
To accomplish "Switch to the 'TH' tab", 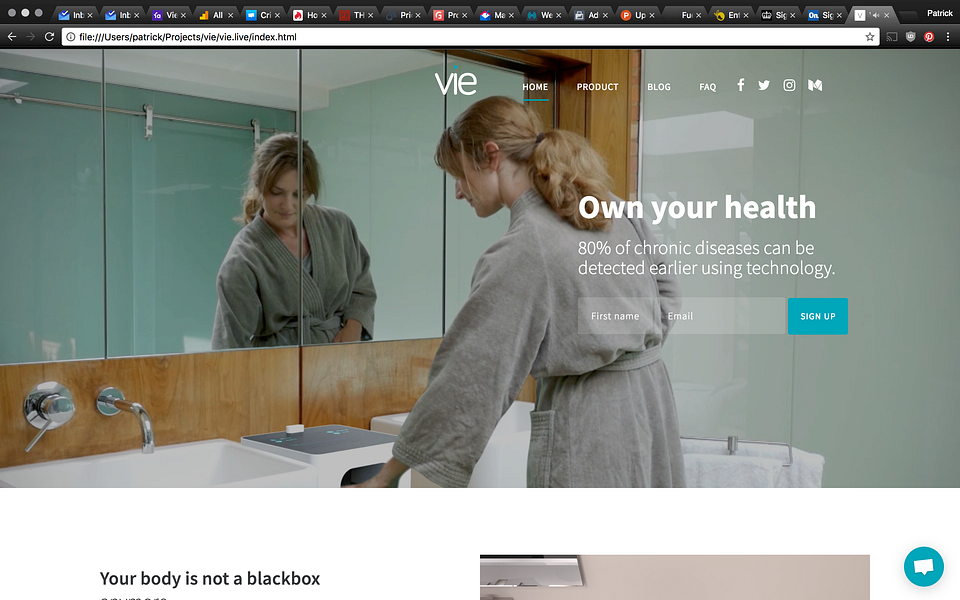I will pos(354,15).
